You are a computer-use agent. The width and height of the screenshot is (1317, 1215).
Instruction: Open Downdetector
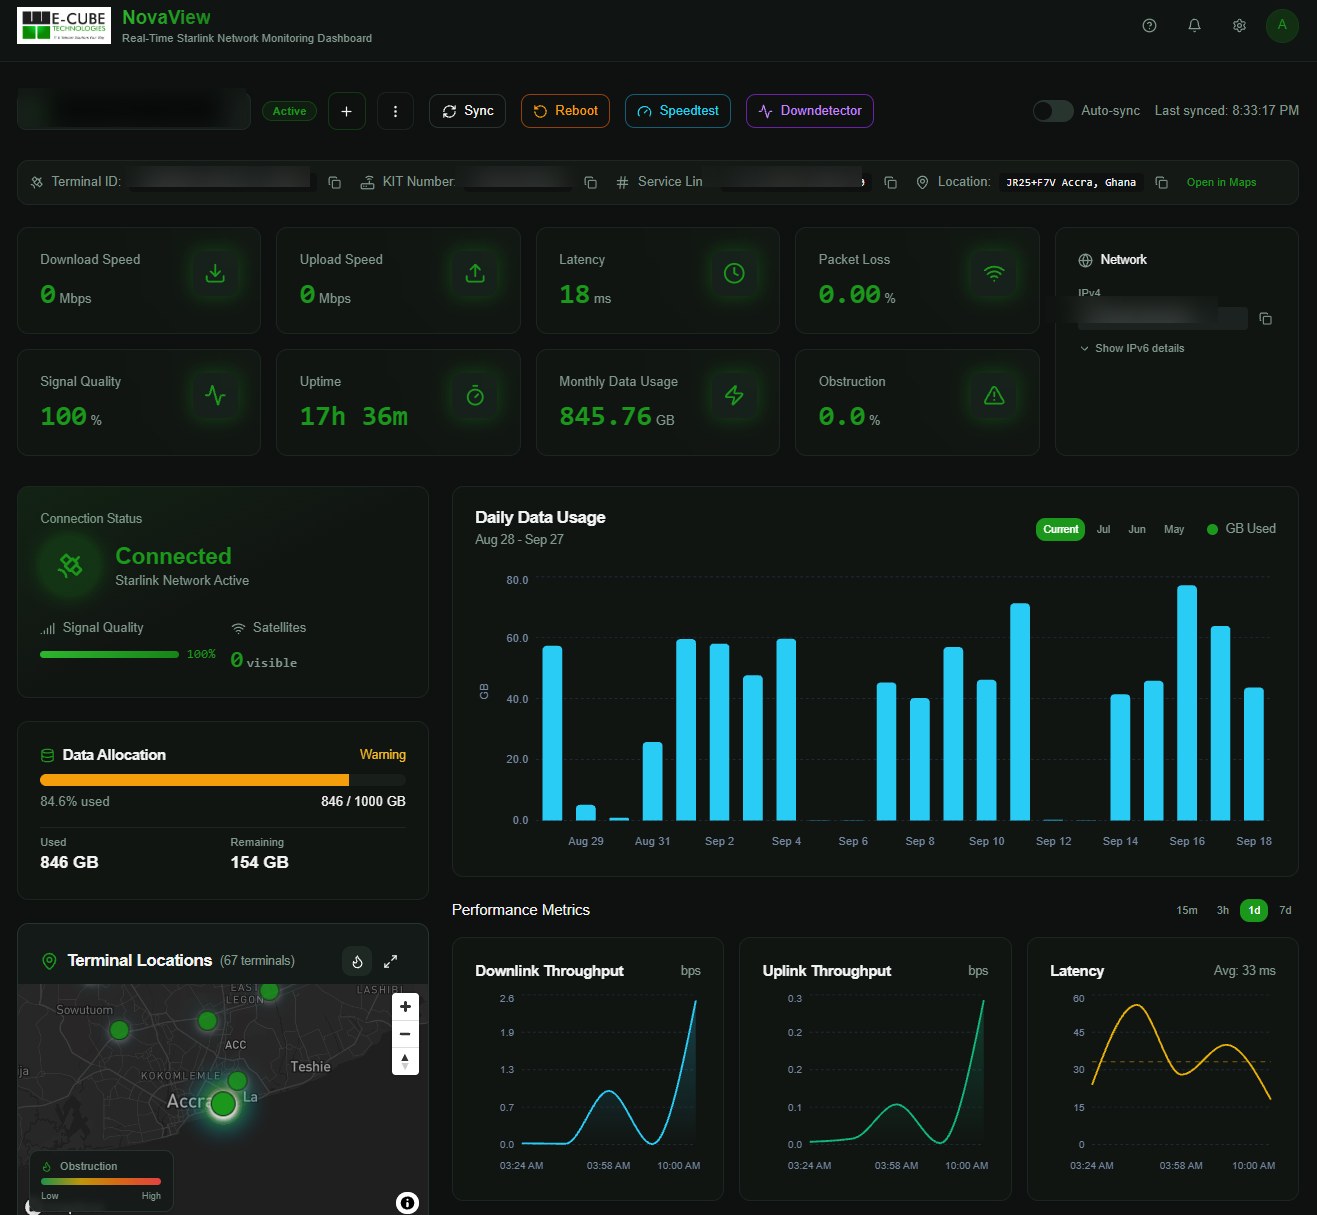click(810, 111)
